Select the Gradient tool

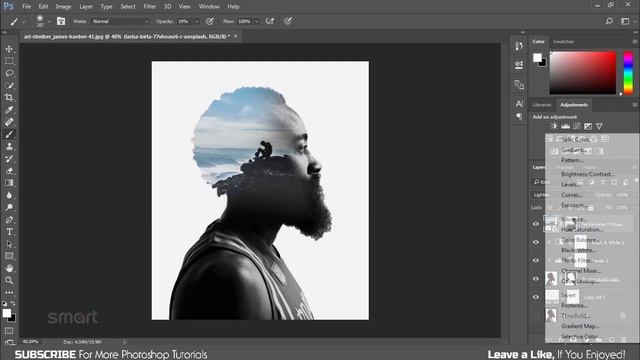tap(9, 183)
